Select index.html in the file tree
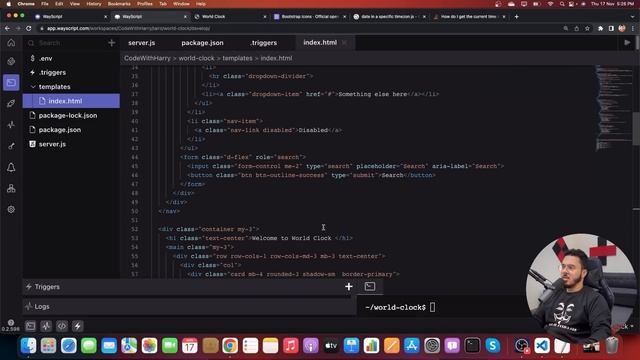 coord(71,101)
